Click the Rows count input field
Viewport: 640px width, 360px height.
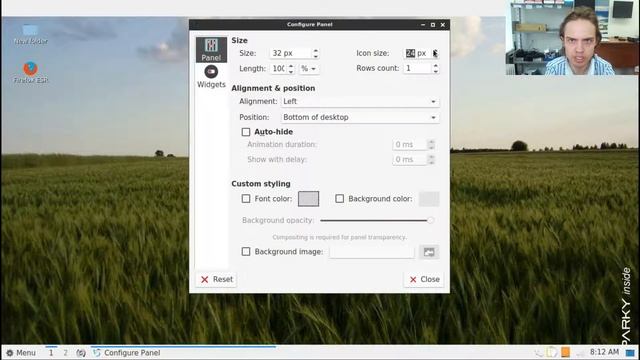point(417,69)
